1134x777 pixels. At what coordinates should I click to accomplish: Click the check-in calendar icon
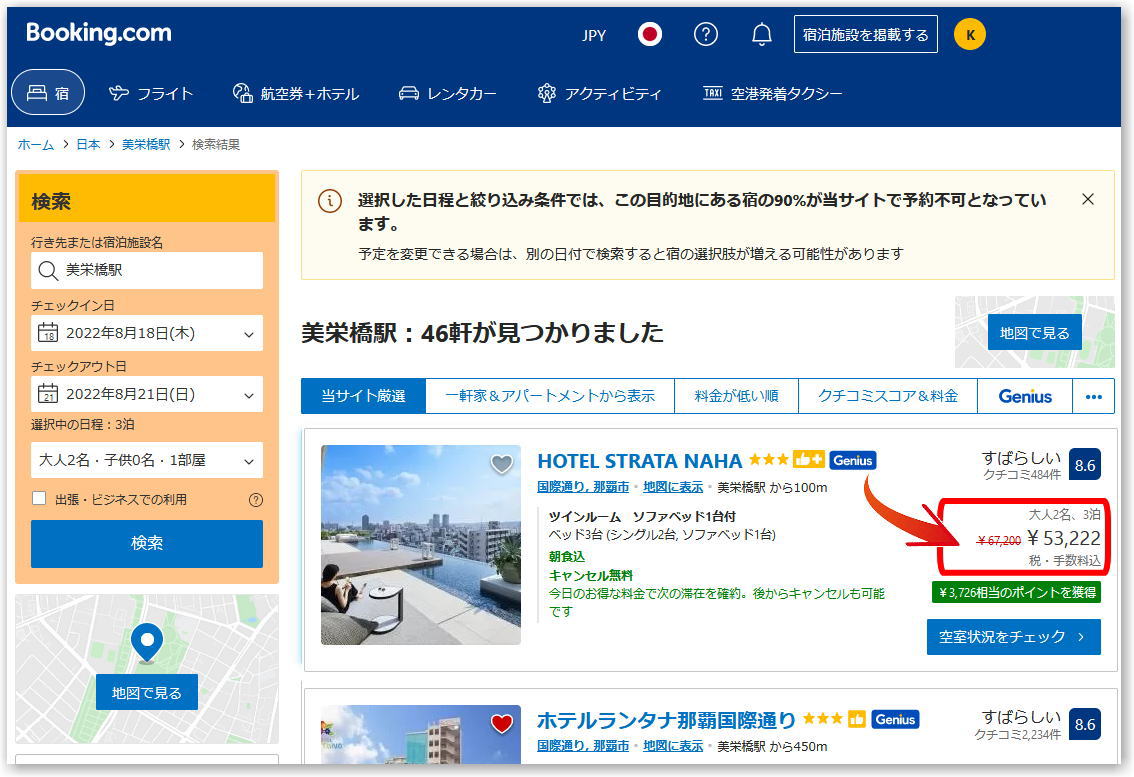(48, 333)
